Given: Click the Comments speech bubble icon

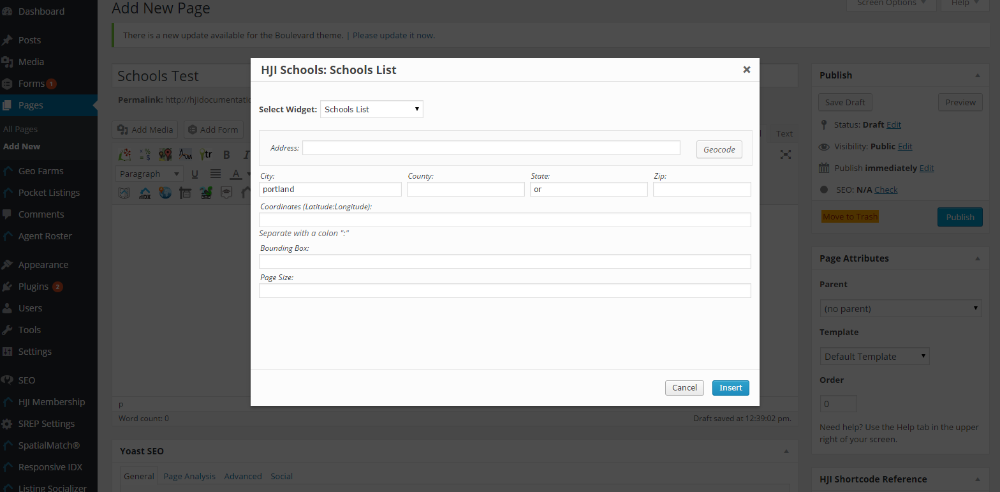Looking at the screenshot, I should 7,214.
